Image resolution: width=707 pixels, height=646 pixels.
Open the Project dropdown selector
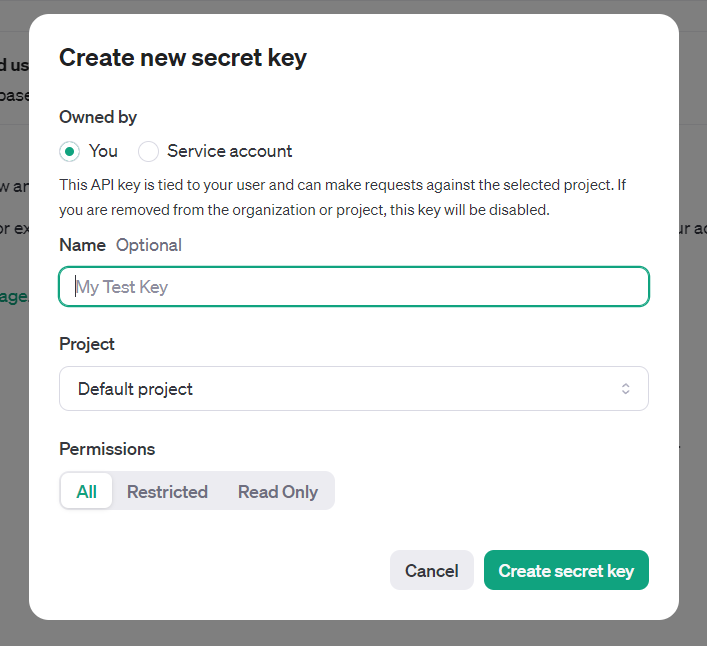click(354, 389)
